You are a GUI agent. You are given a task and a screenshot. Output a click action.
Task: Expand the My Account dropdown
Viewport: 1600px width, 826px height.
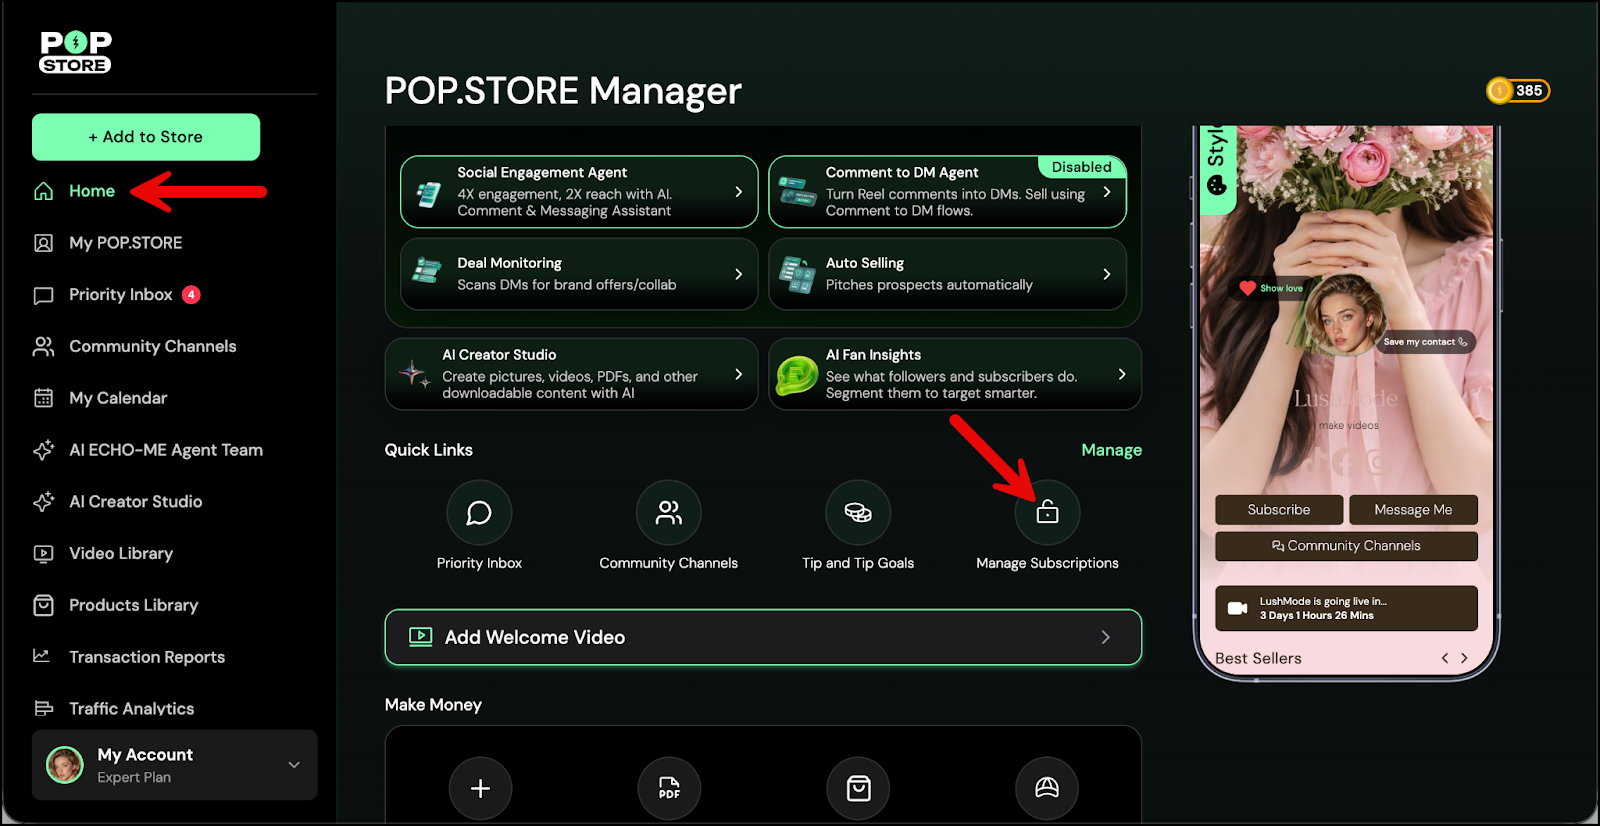tap(294, 765)
